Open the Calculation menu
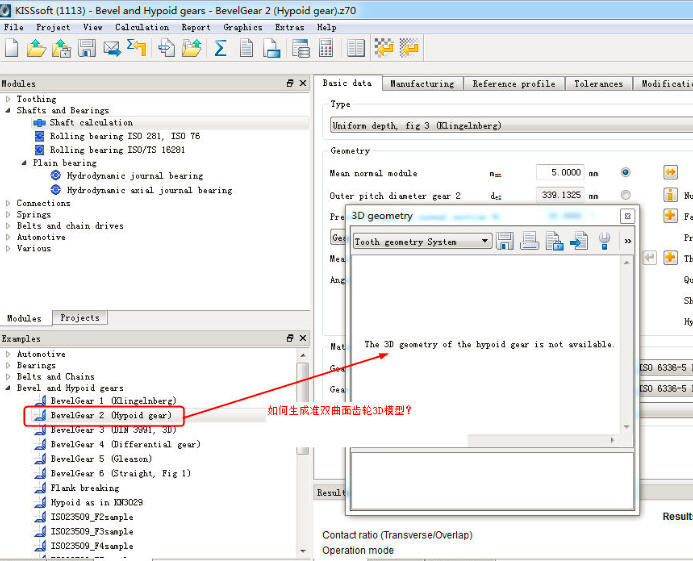 click(142, 27)
